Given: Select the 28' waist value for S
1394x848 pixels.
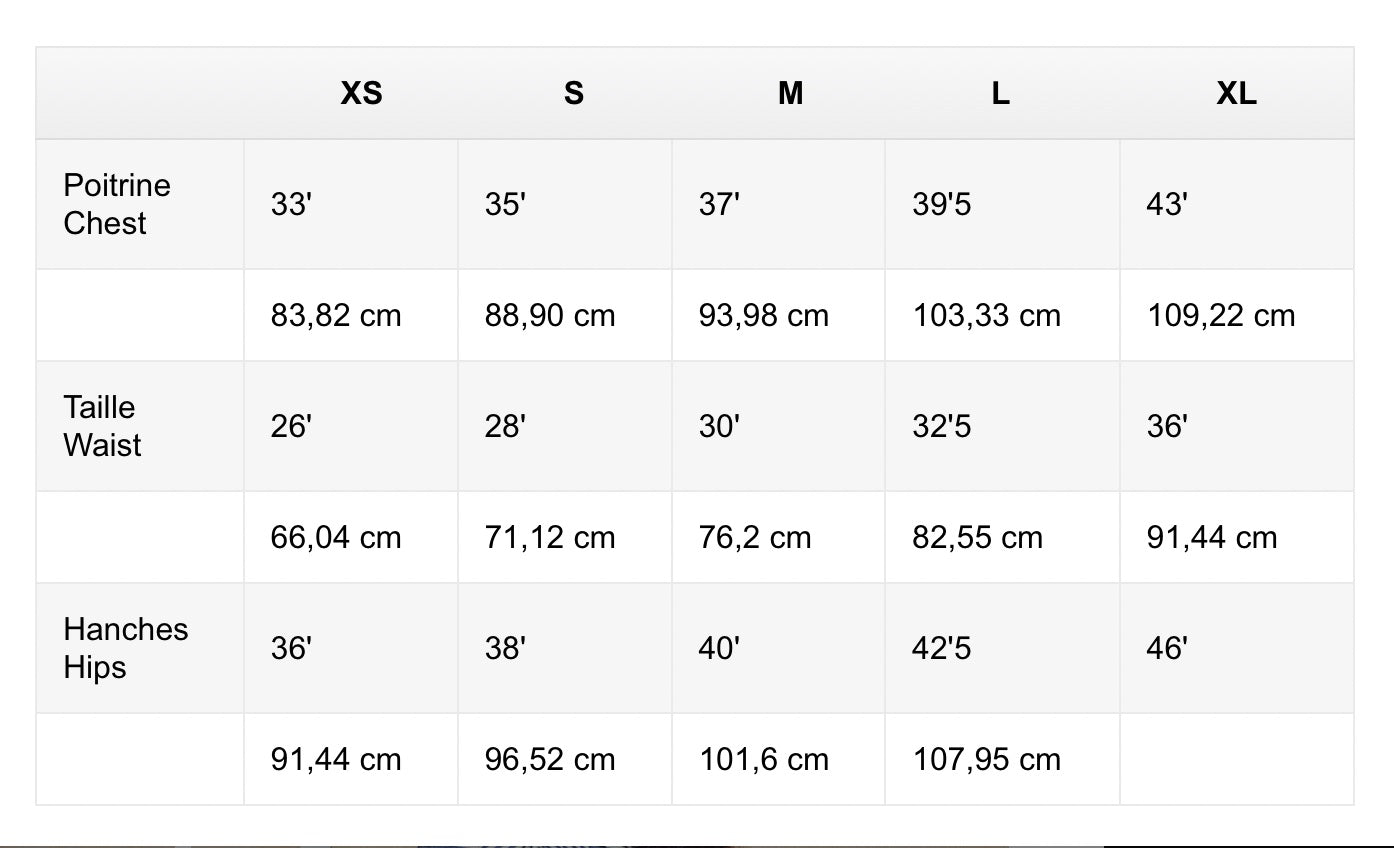Looking at the screenshot, I should pos(505,427).
